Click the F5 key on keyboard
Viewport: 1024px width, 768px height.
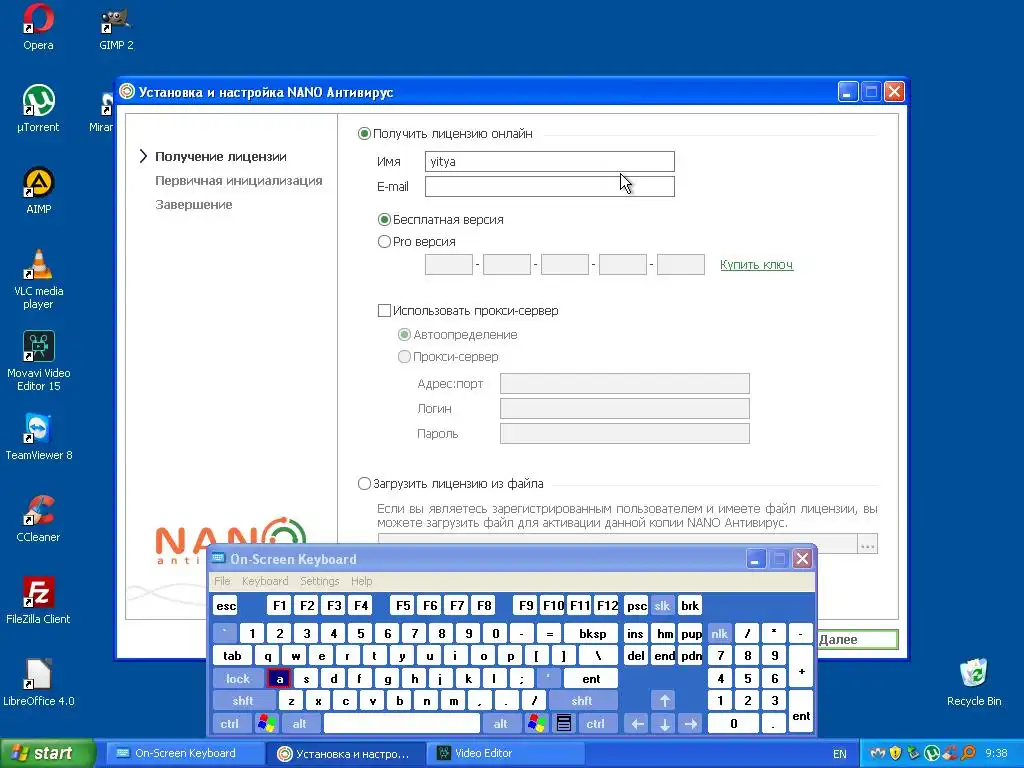(x=403, y=605)
